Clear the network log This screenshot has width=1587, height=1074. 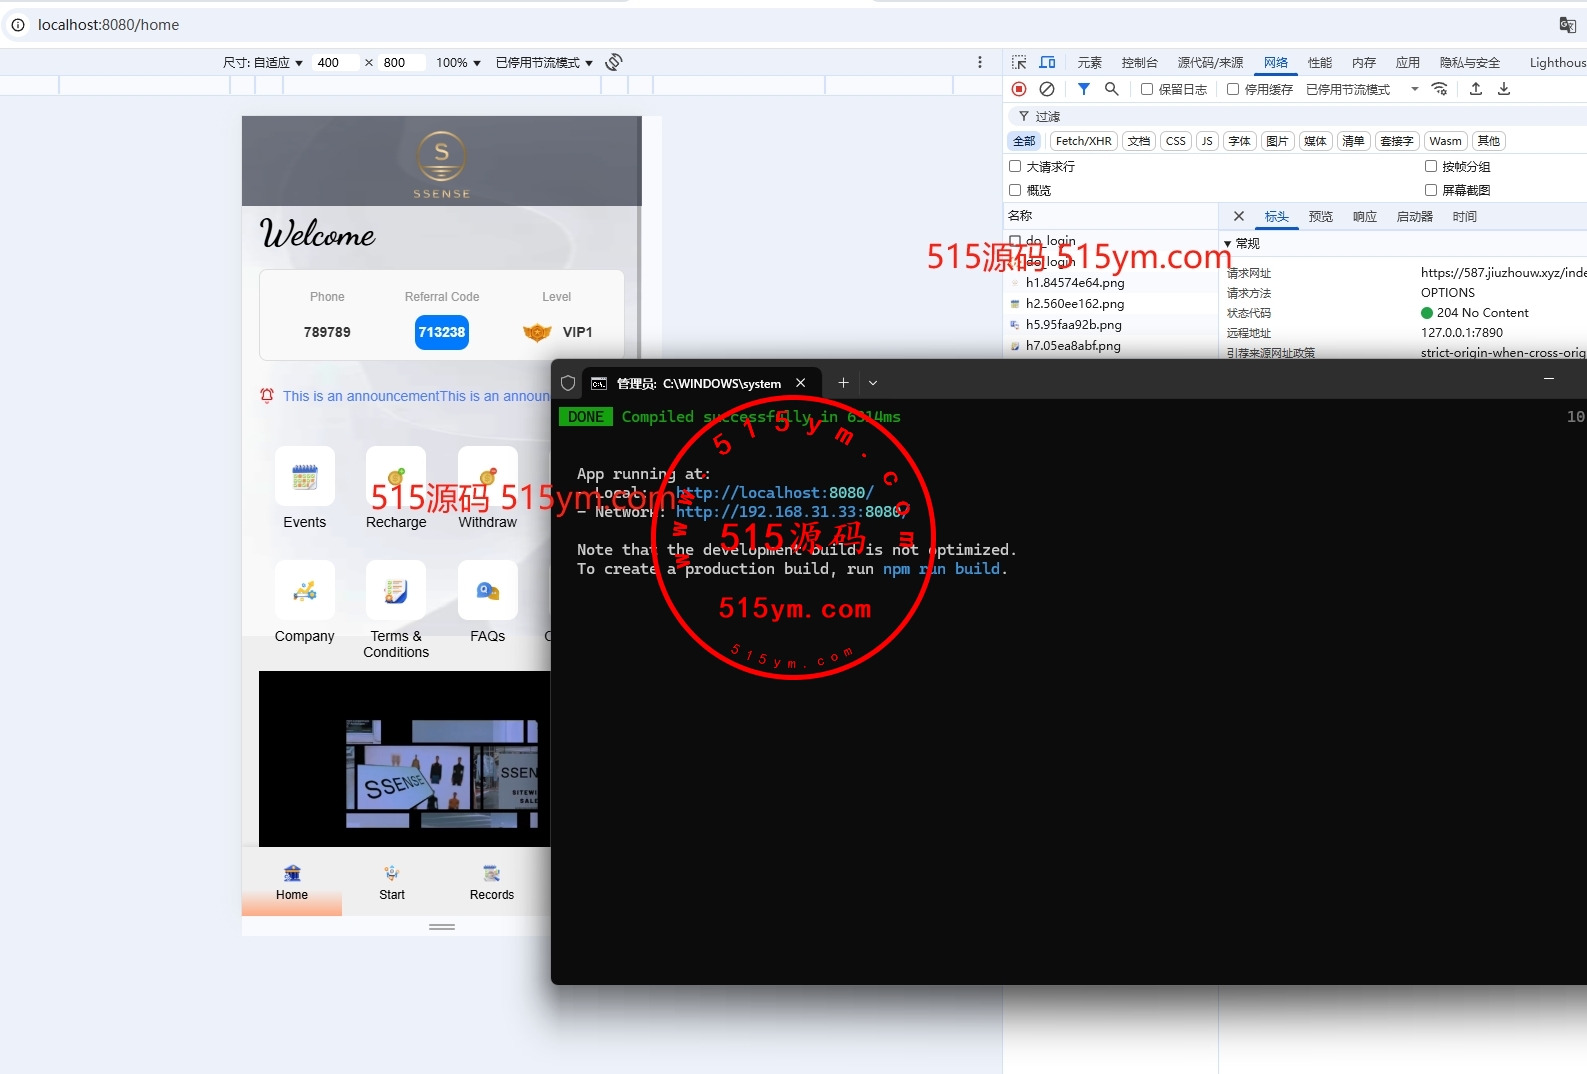(1047, 89)
